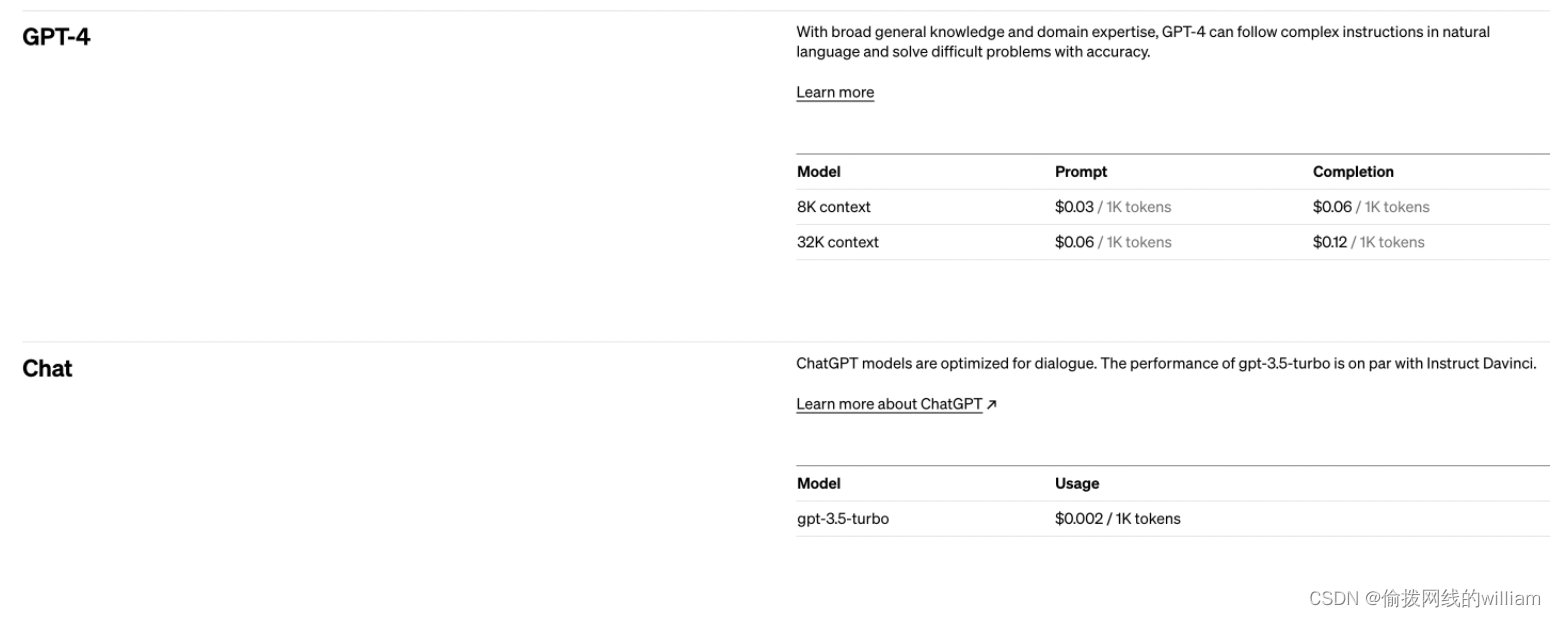Click the Model header in GPT-4 table
Image resolution: width=1556 pixels, height=617 pixels.
click(819, 172)
